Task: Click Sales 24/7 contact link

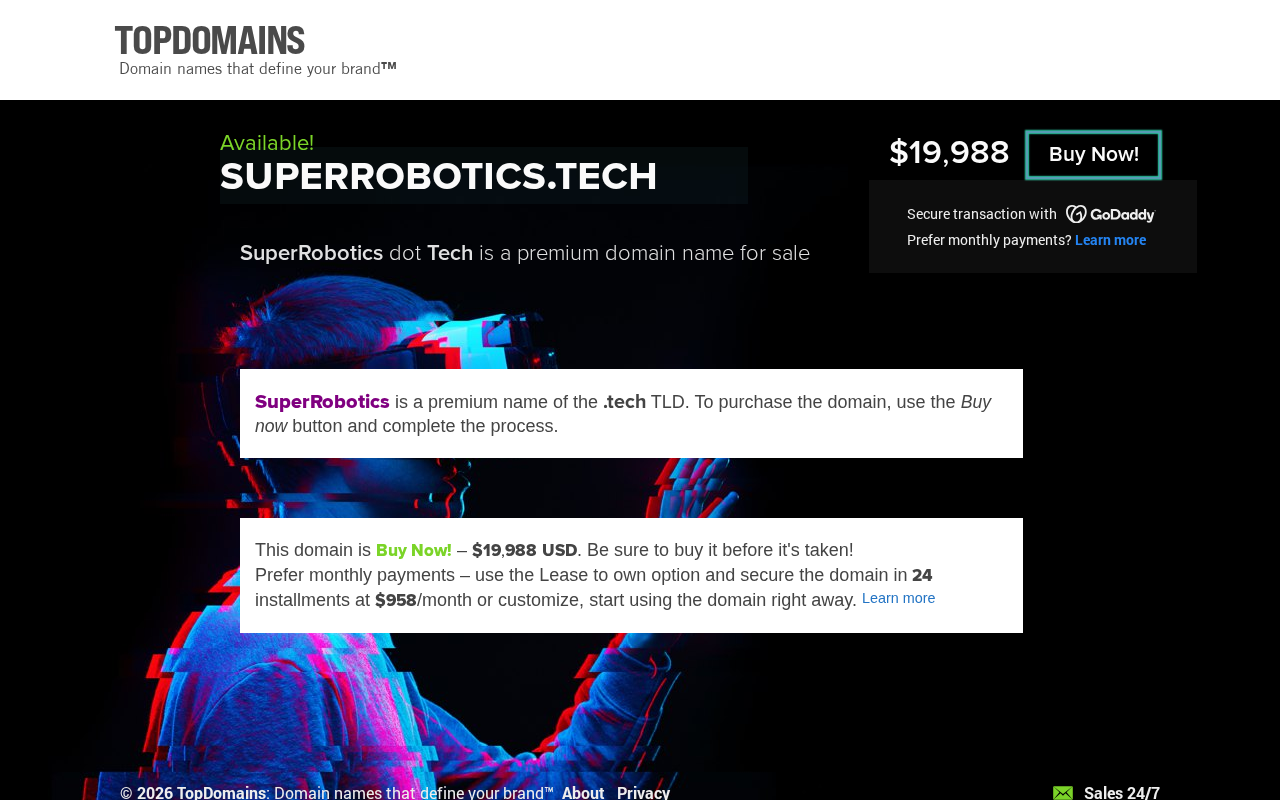Action: tap(1121, 792)
